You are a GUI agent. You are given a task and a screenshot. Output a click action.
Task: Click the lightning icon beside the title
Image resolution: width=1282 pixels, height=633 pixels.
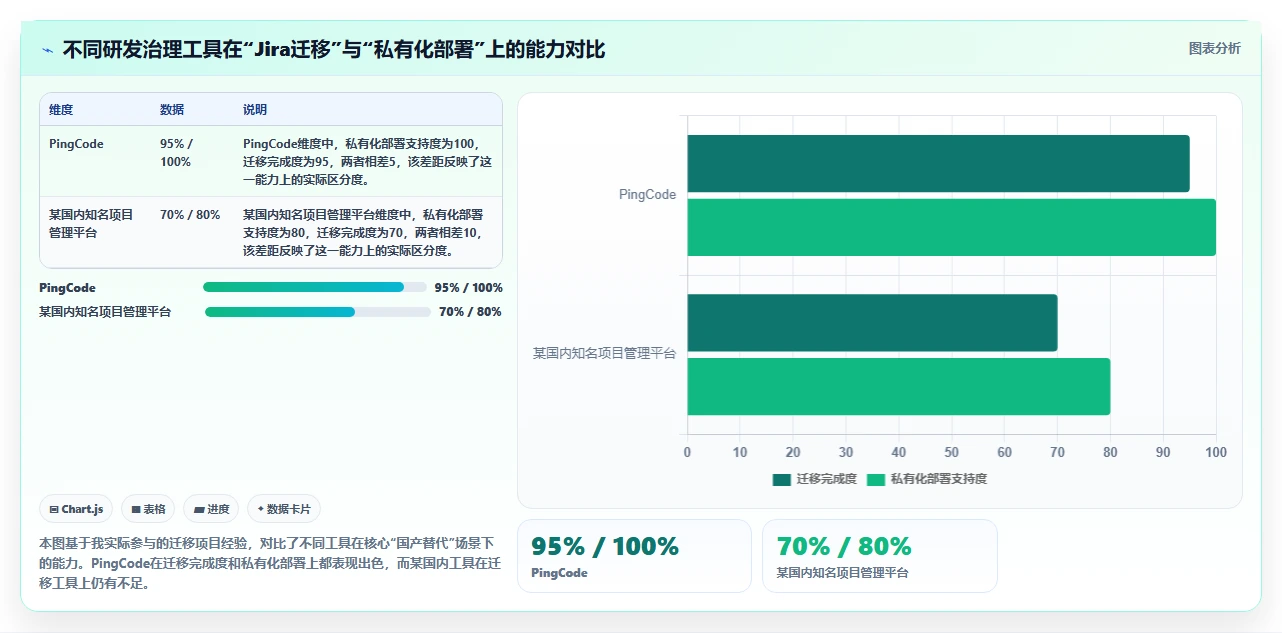pyautogui.click(x=47, y=50)
